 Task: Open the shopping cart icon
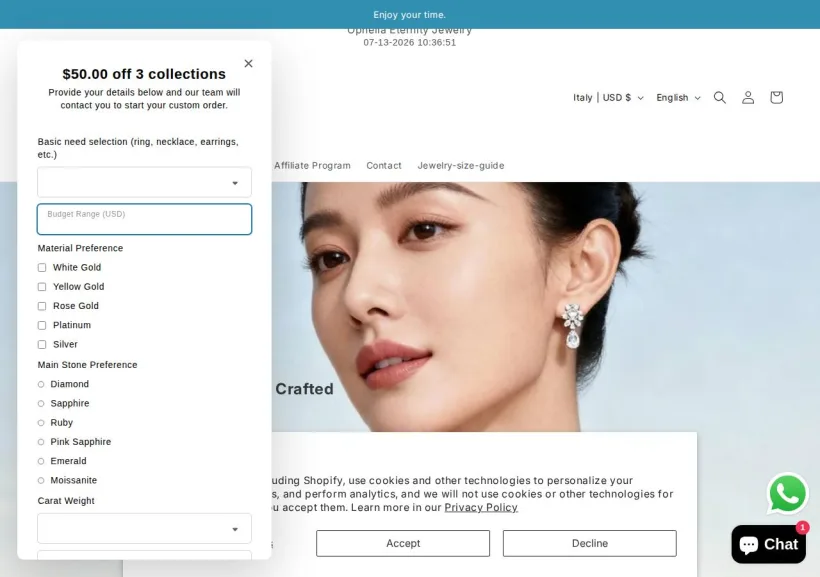tap(776, 97)
